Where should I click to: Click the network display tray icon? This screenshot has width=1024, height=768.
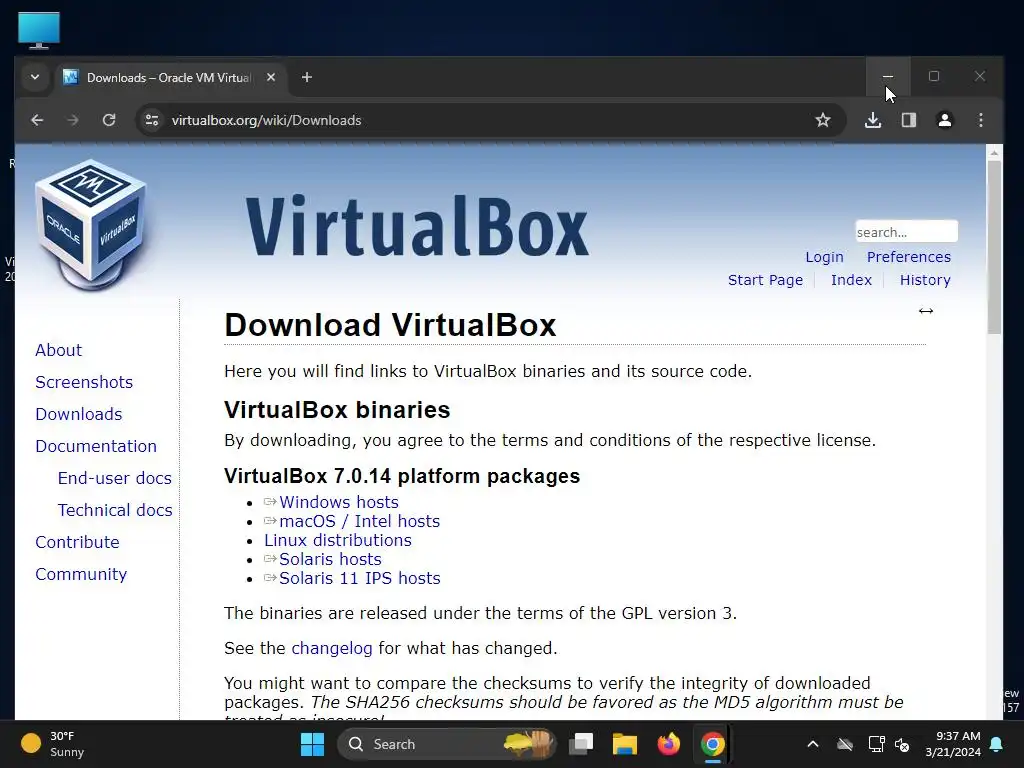(876, 744)
